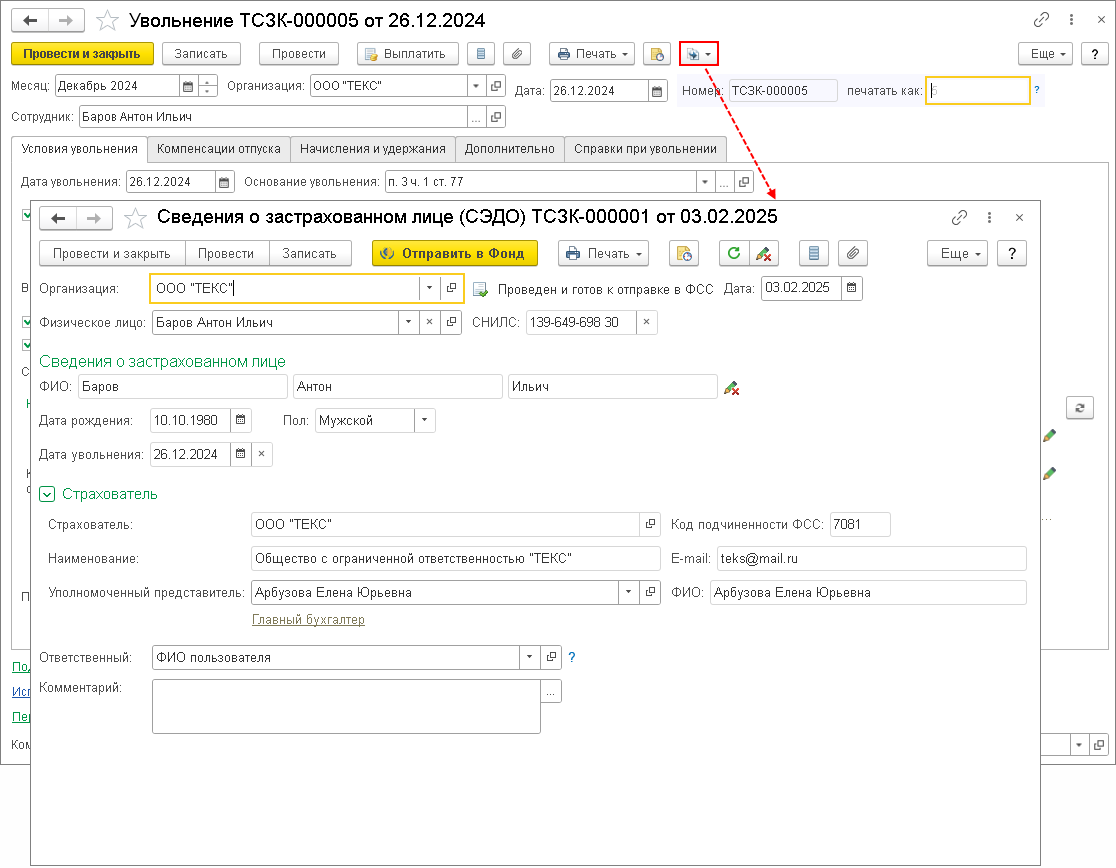Click Выплатить button
Image resolution: width=1116 pixels, height=868 pixels.
coord(408,54)
